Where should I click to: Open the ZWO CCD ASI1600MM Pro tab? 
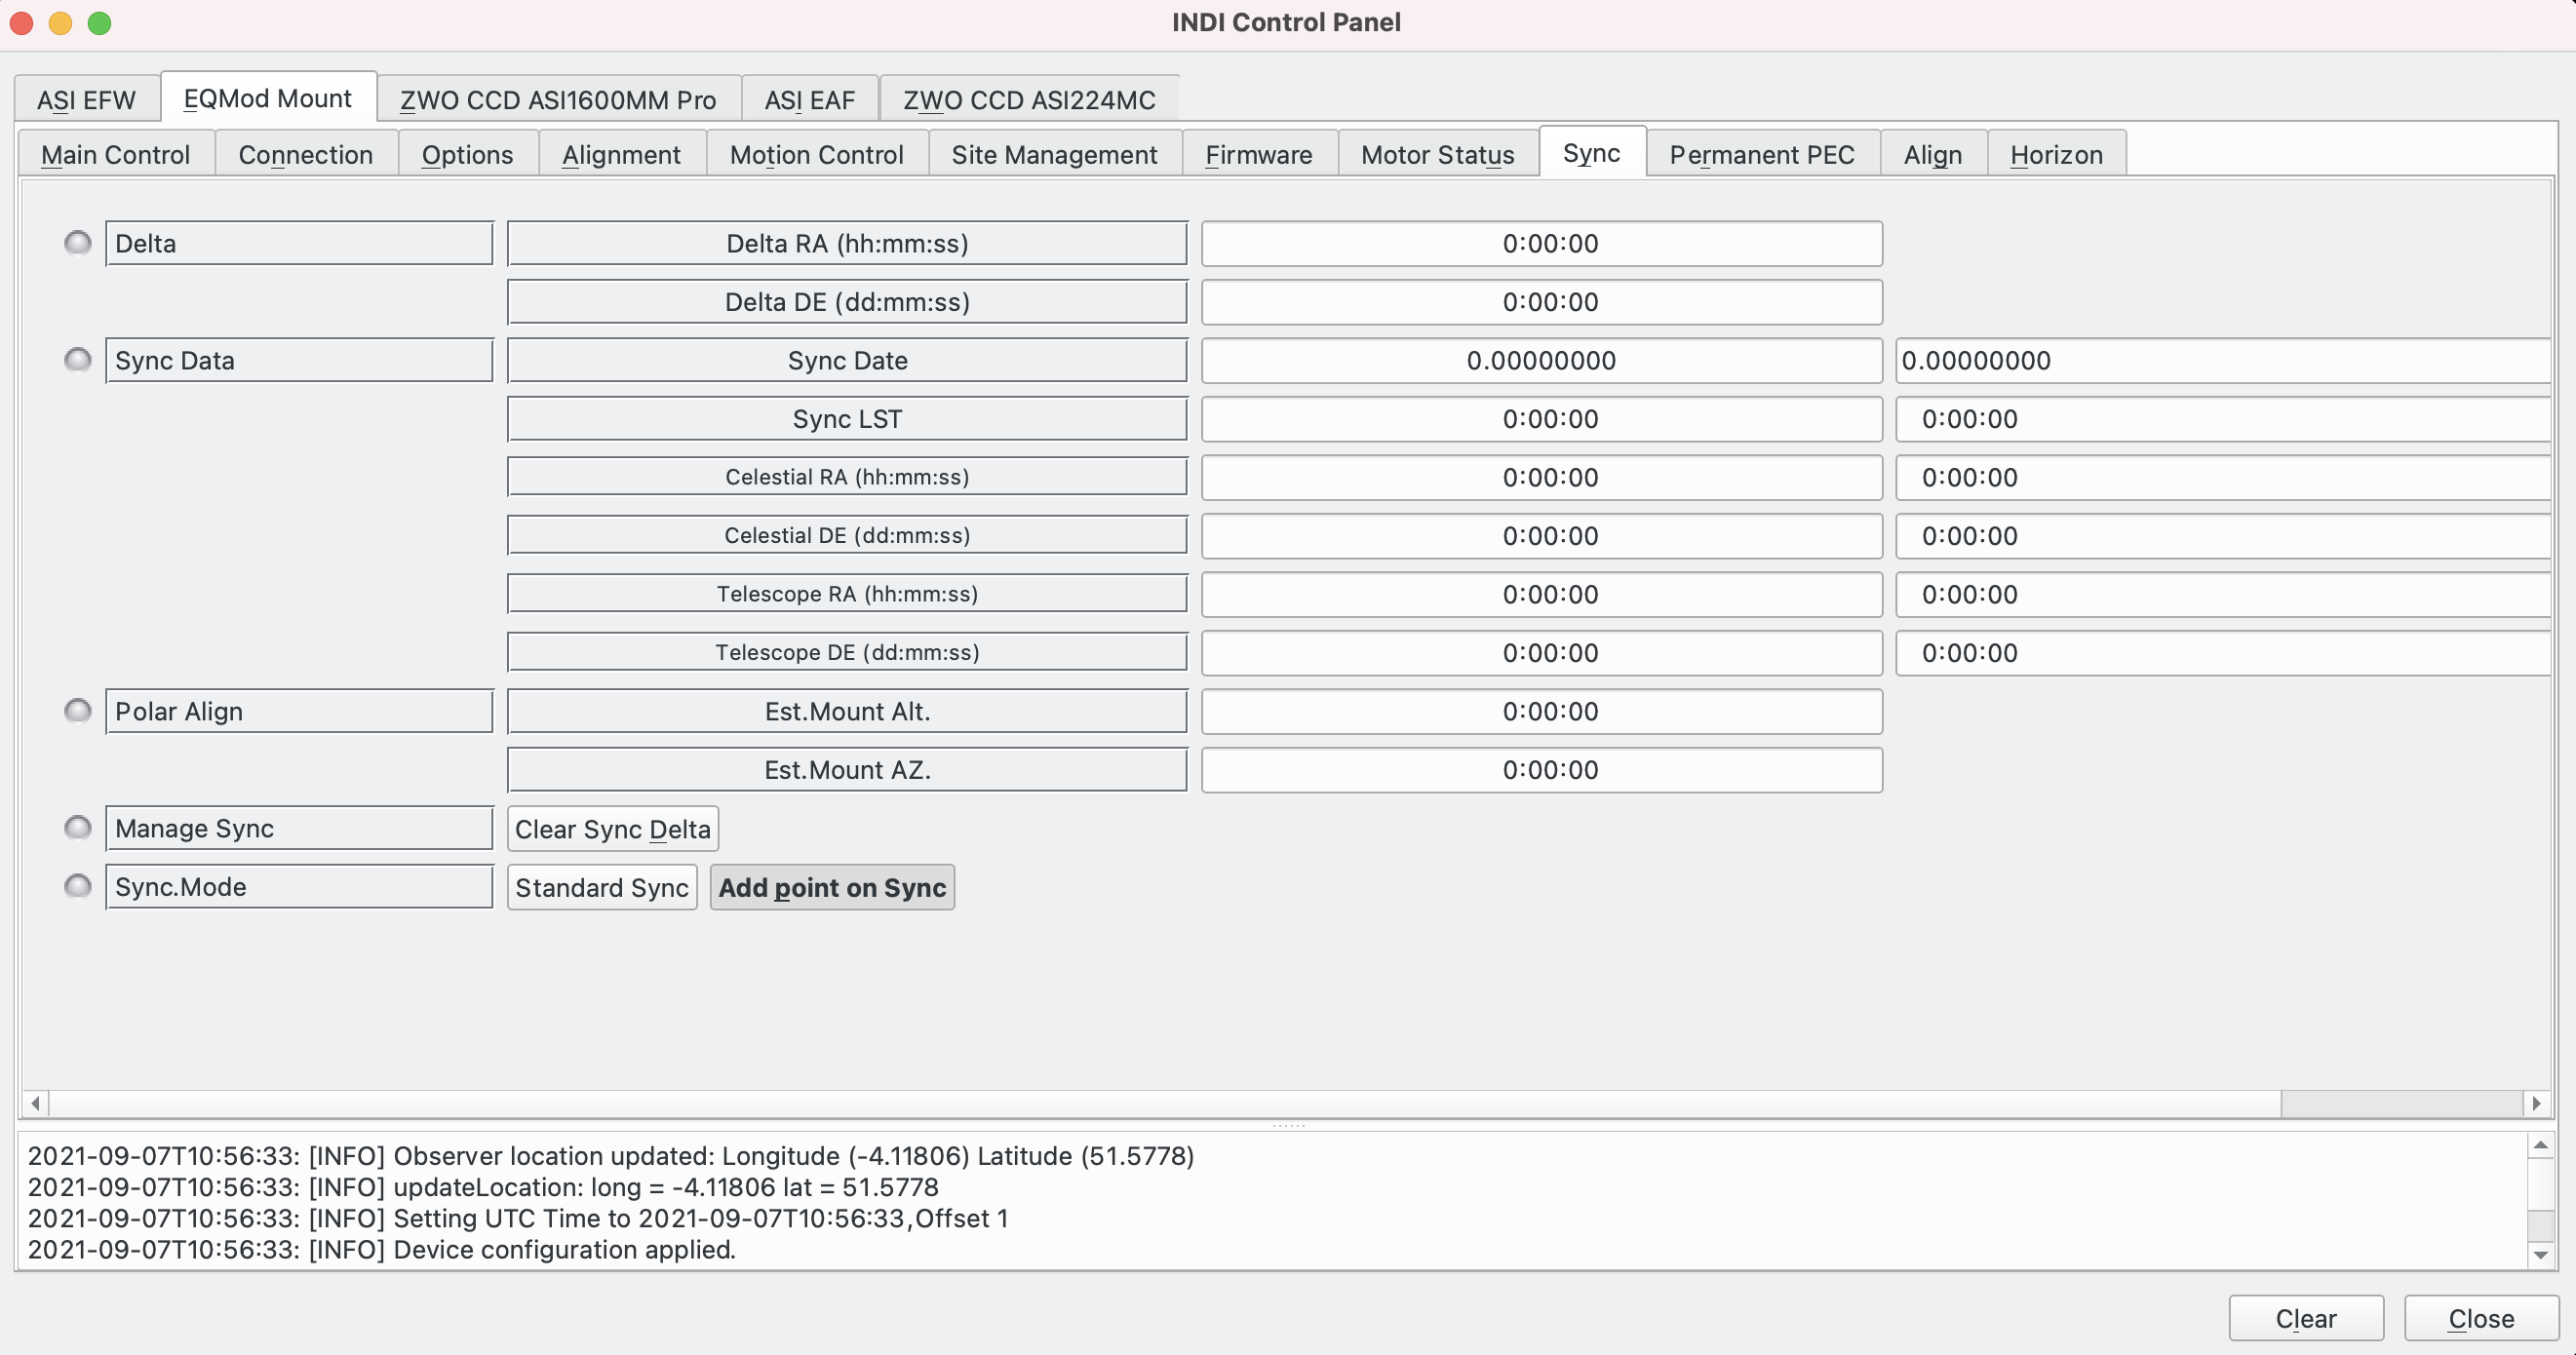pos(558,100)
